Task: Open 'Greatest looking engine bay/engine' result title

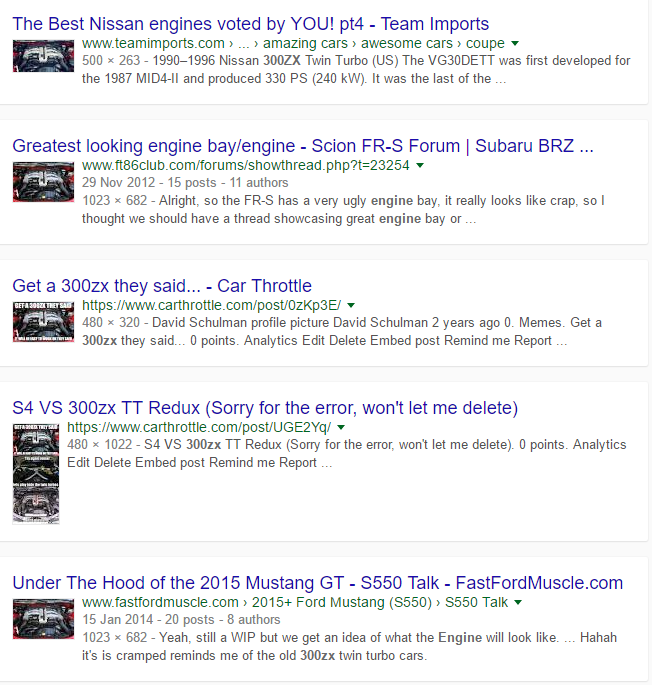Action: tap(302, 146)
